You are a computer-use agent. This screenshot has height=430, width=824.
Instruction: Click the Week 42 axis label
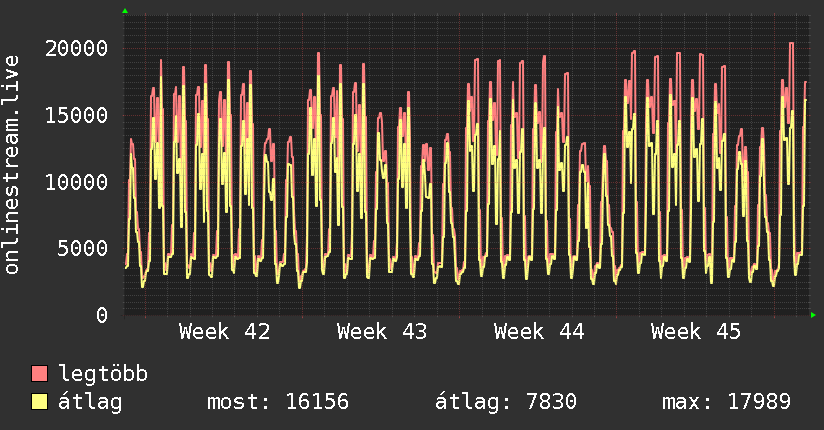(x=224, y=332)
